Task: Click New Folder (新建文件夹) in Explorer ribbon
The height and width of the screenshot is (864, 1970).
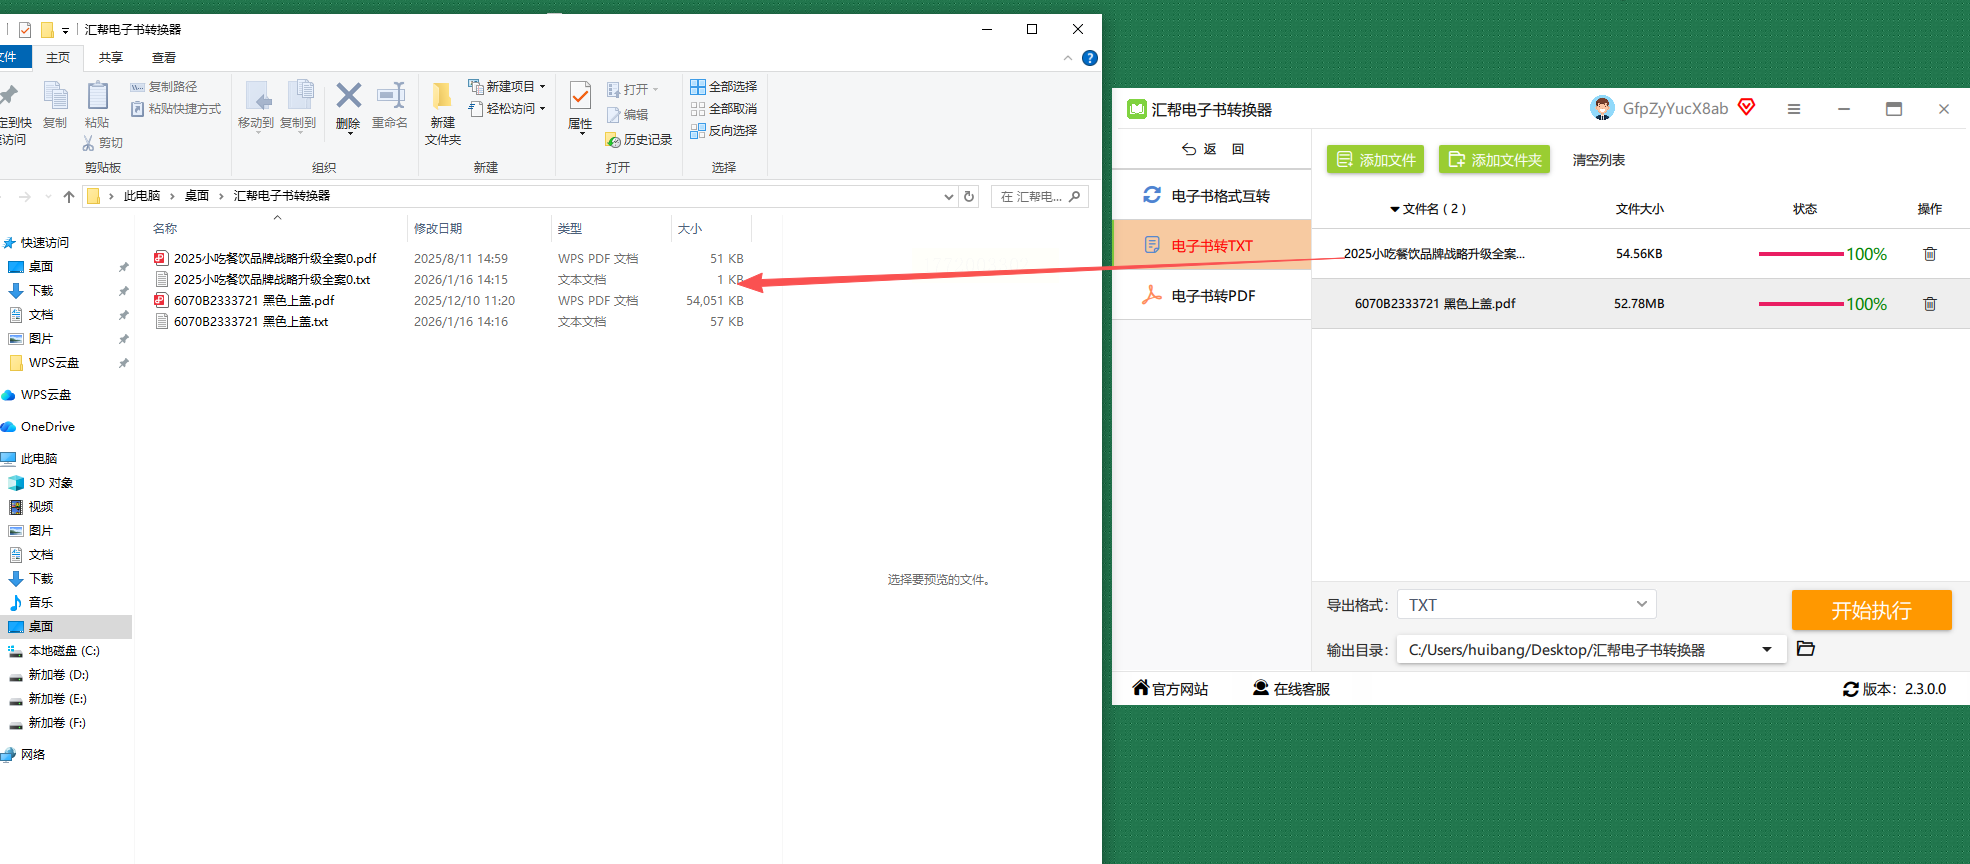Action: coord(443,114)
